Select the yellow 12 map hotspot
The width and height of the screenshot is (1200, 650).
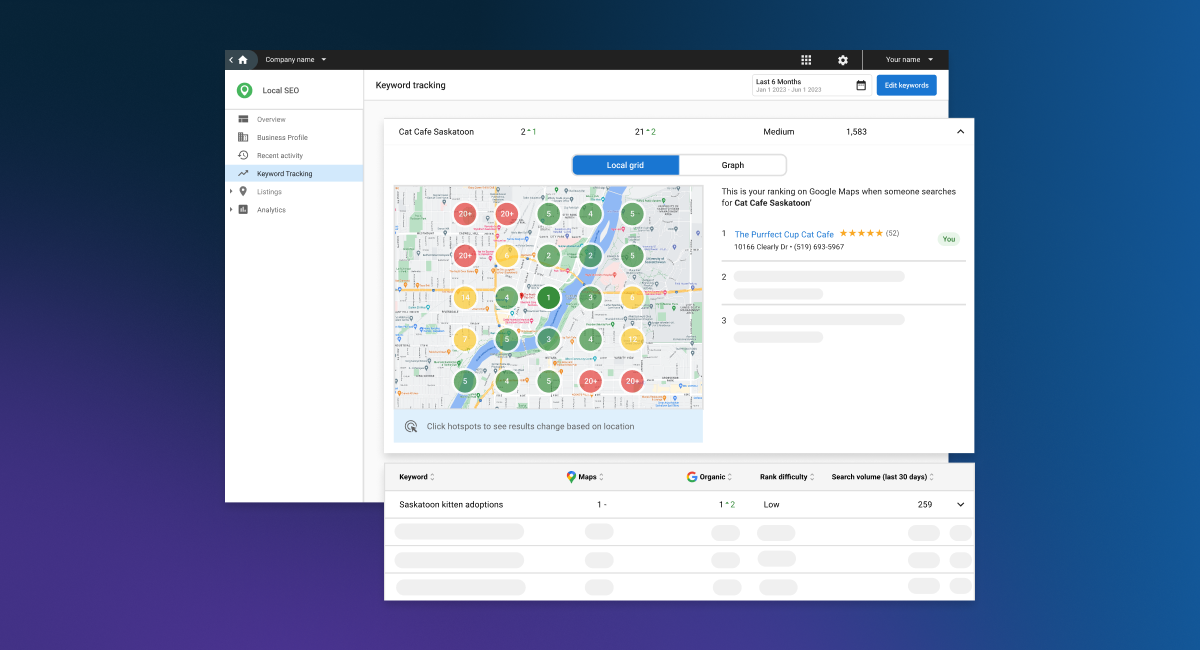pyautogui.click(x=632, y=339)
